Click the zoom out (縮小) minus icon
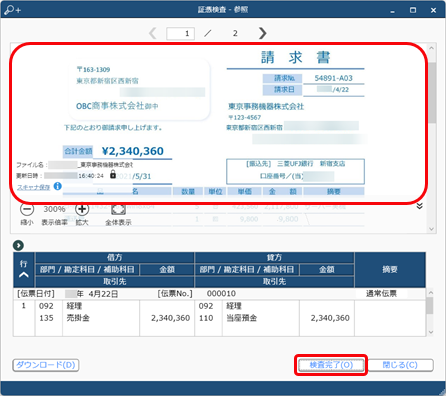Viewport: 446px width, 396px height. coord(27,209)
